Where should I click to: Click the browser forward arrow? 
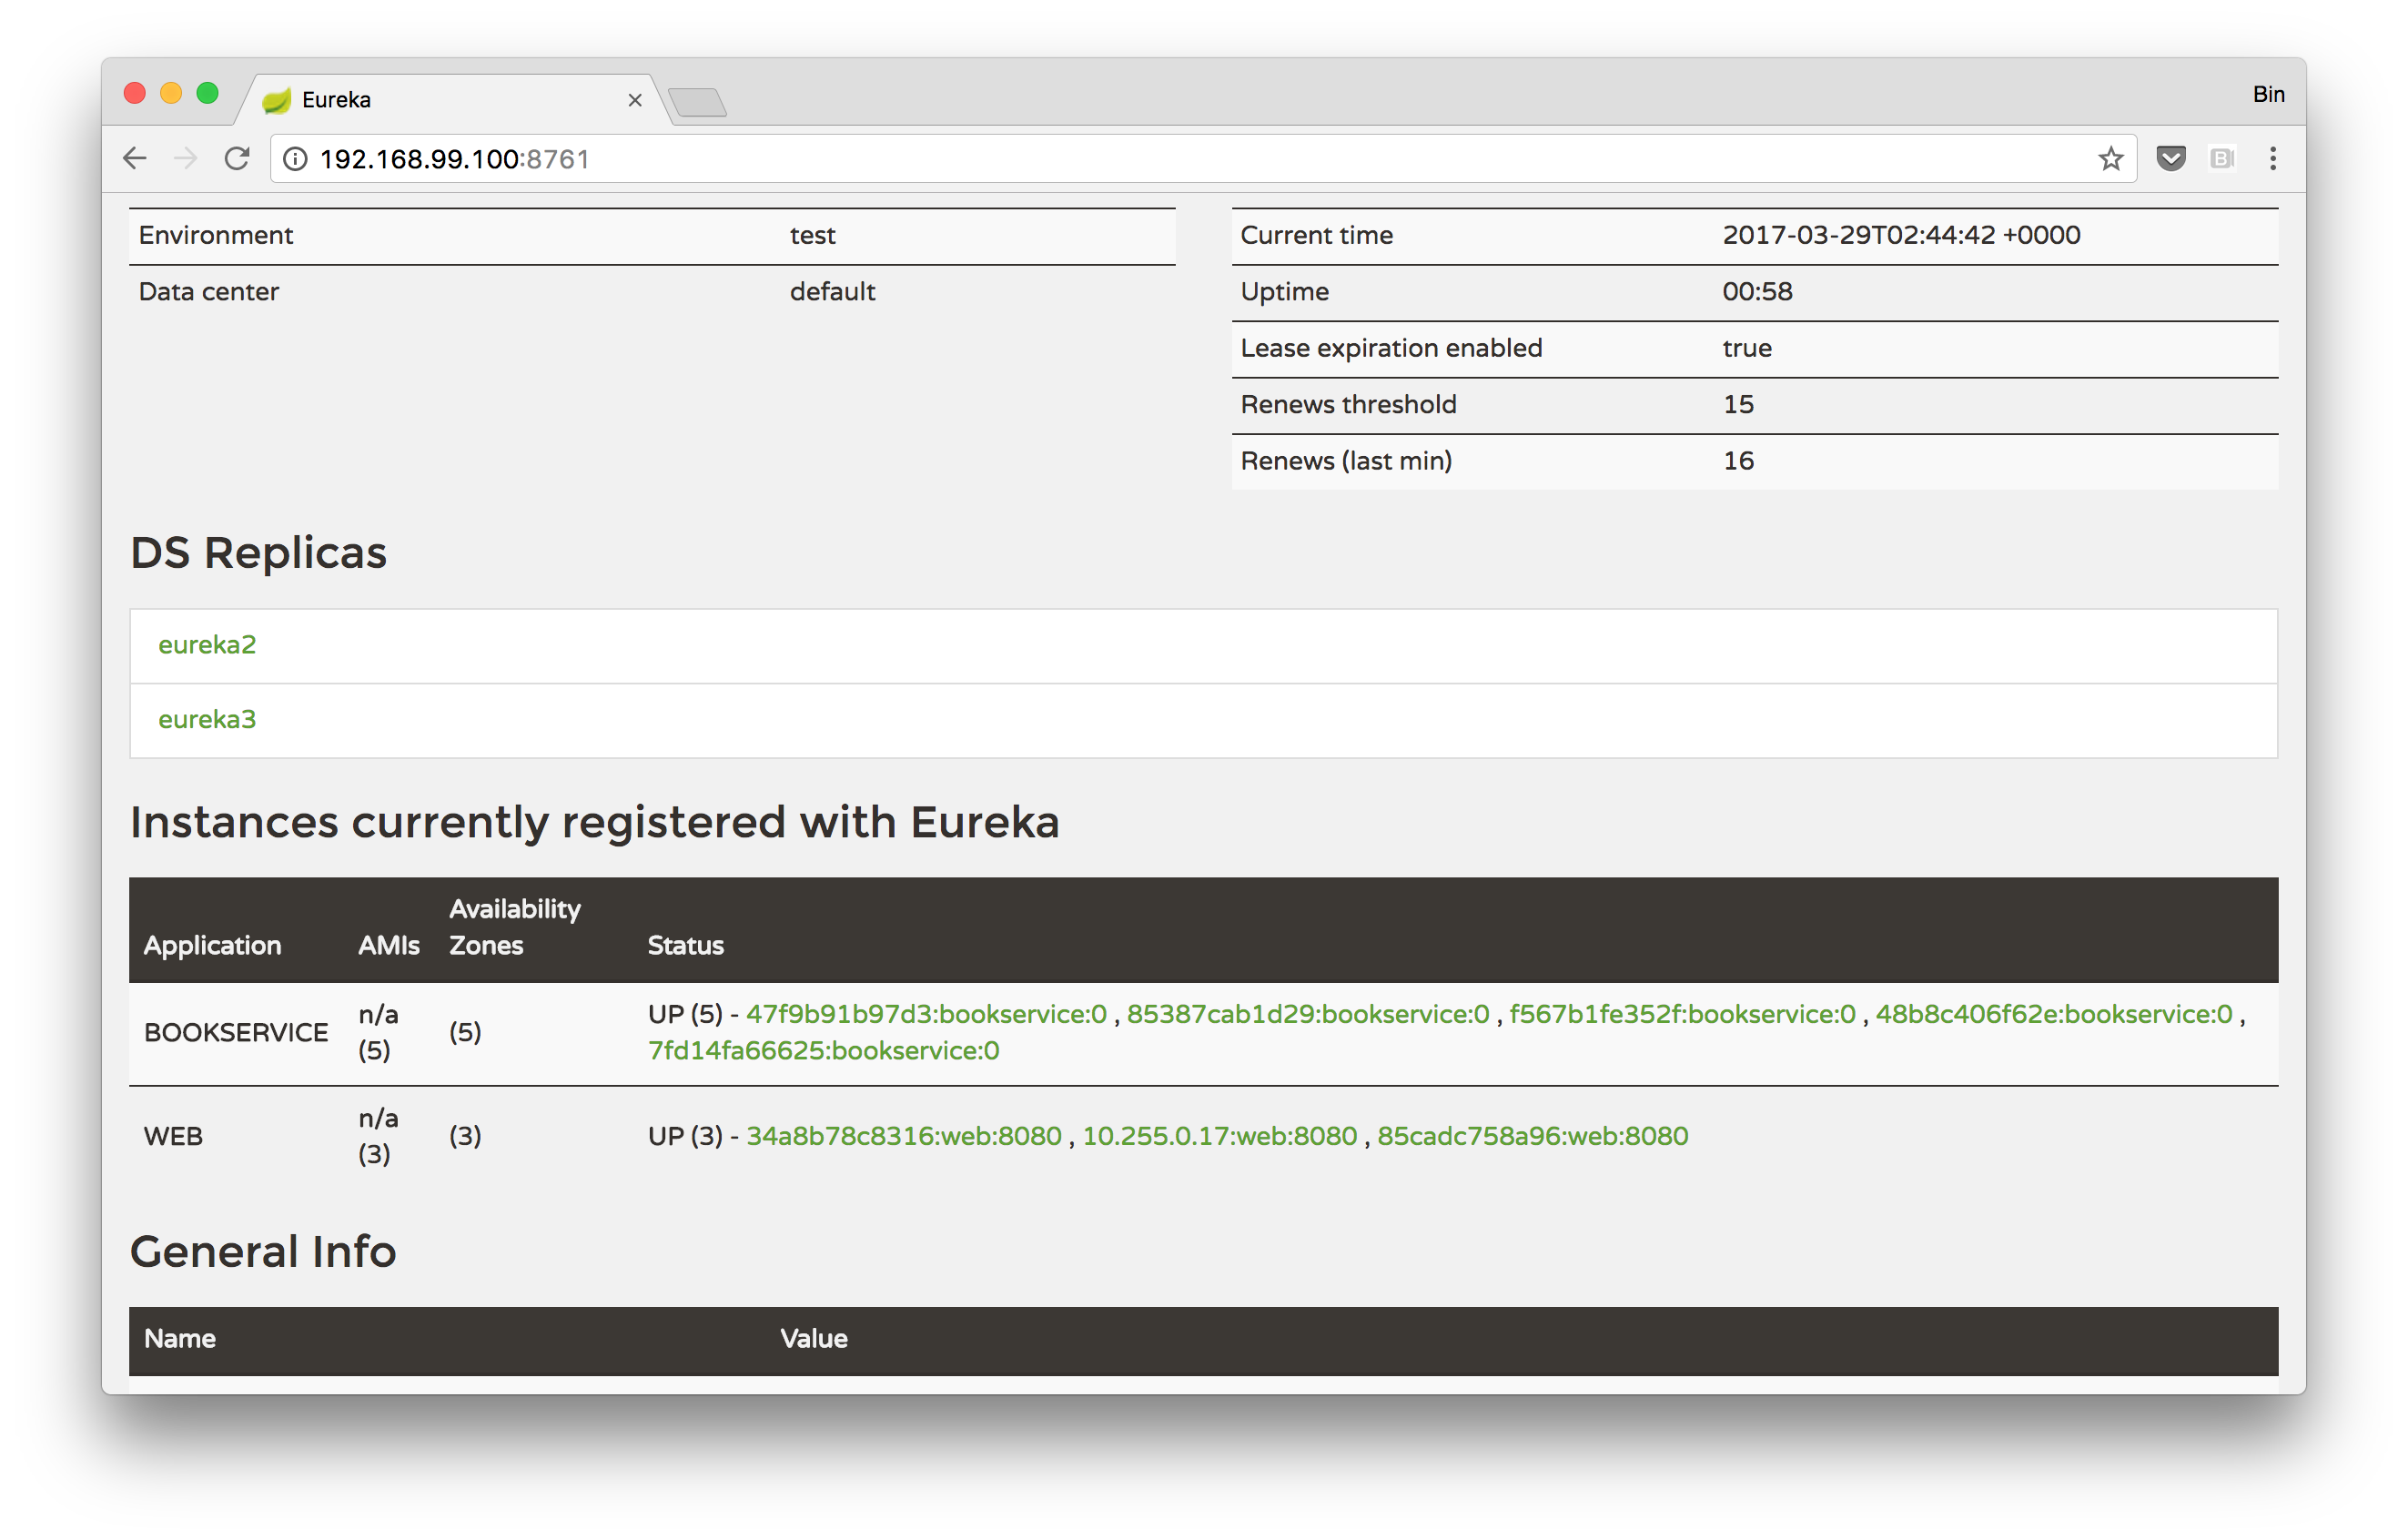[x=186, y=158]
